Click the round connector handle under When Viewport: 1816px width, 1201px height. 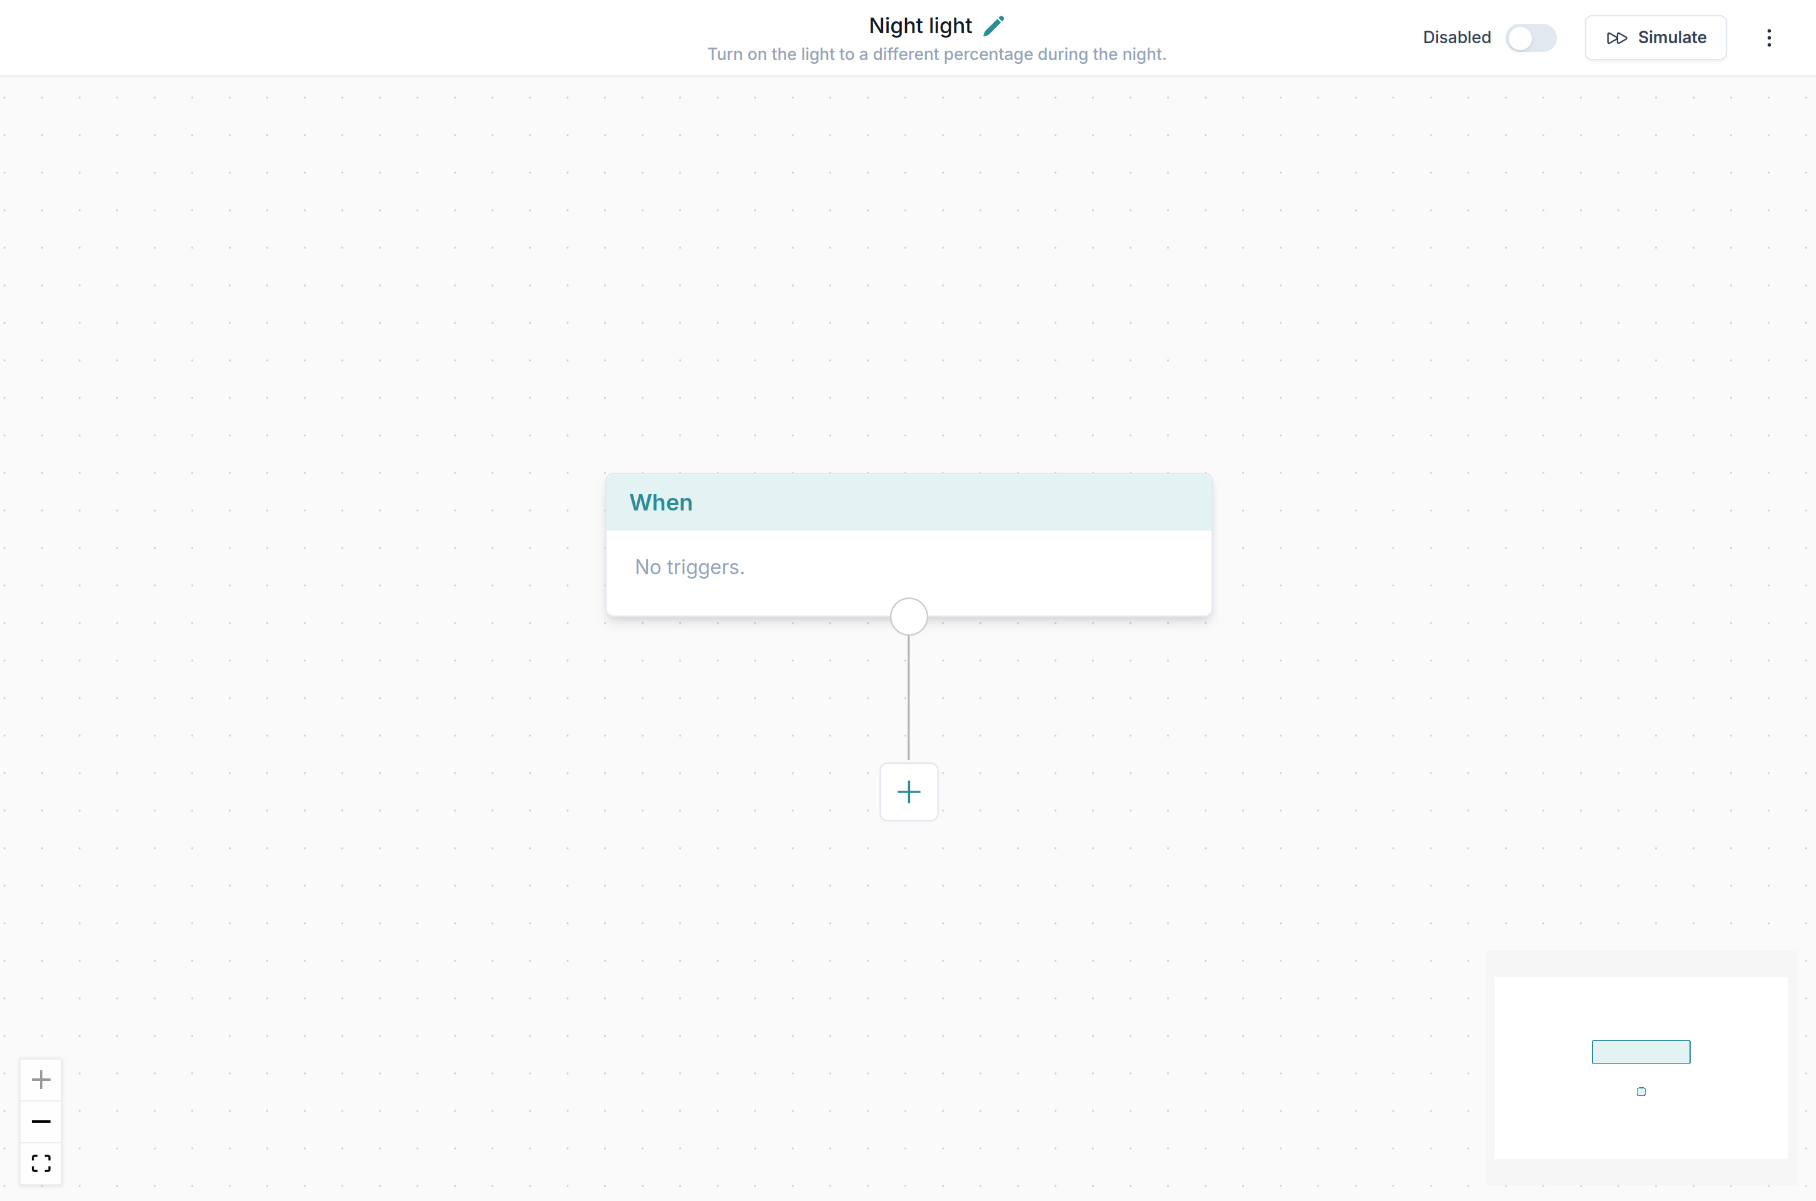908,617
